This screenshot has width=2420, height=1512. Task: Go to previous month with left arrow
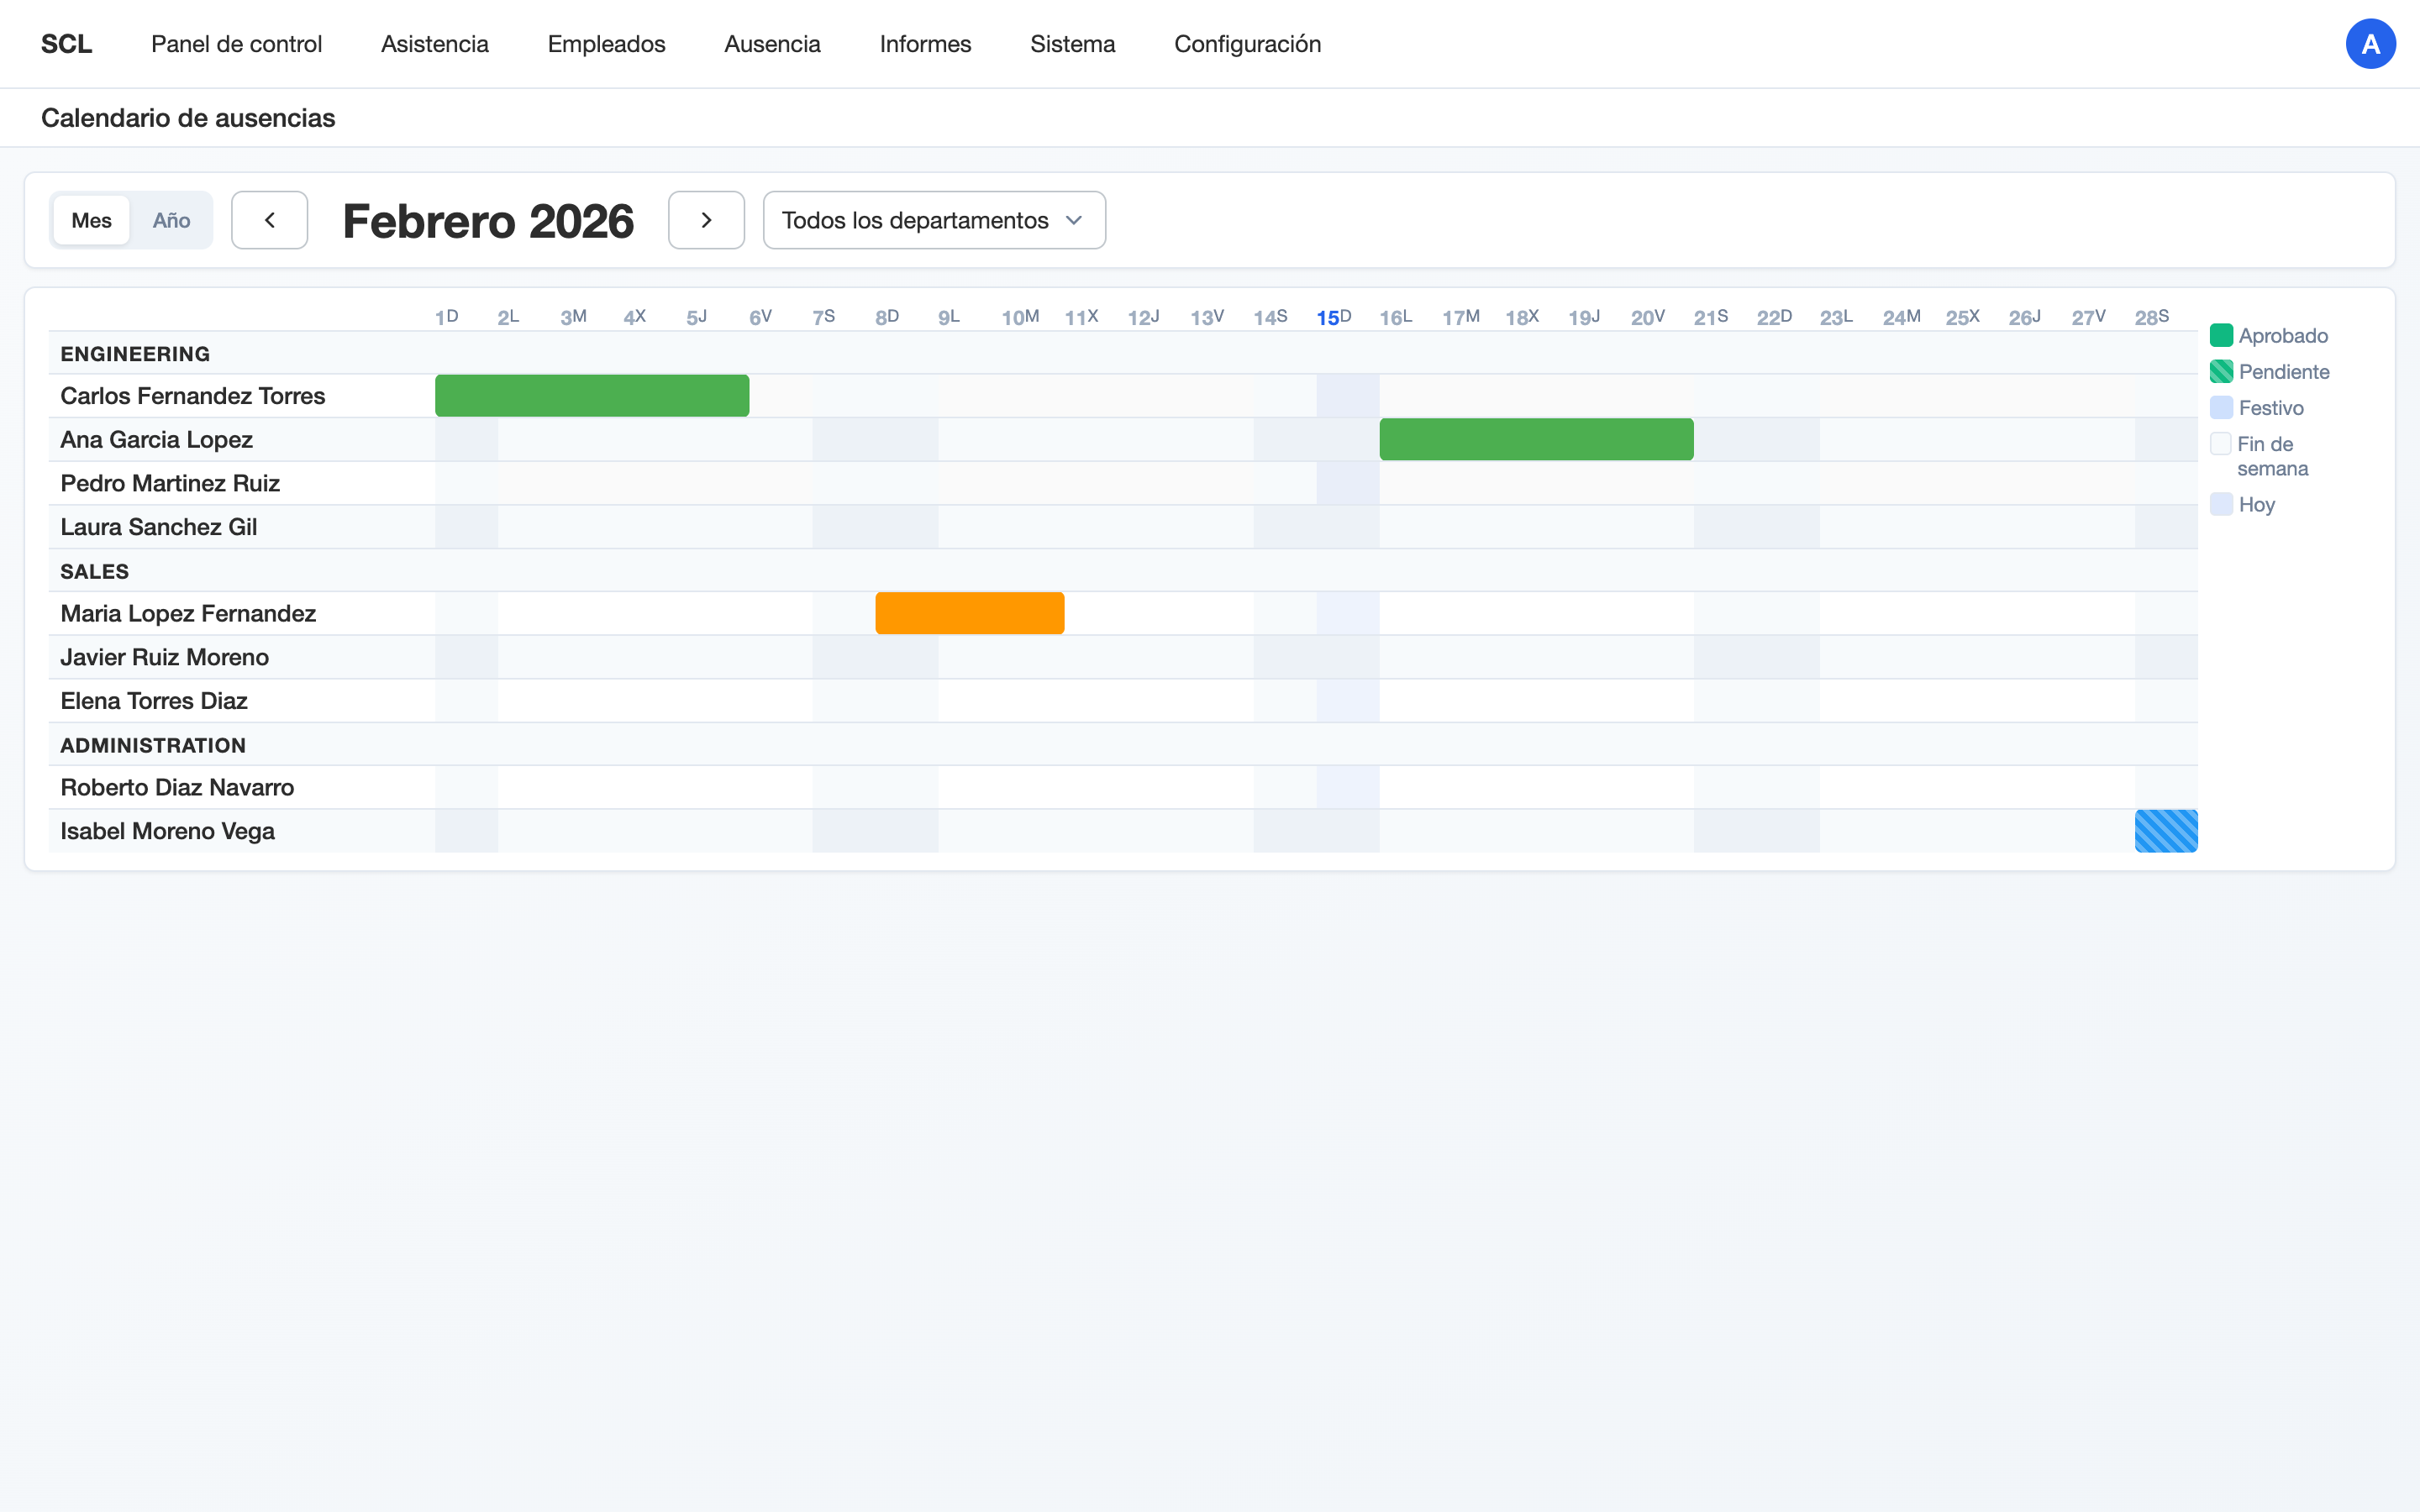269,220
